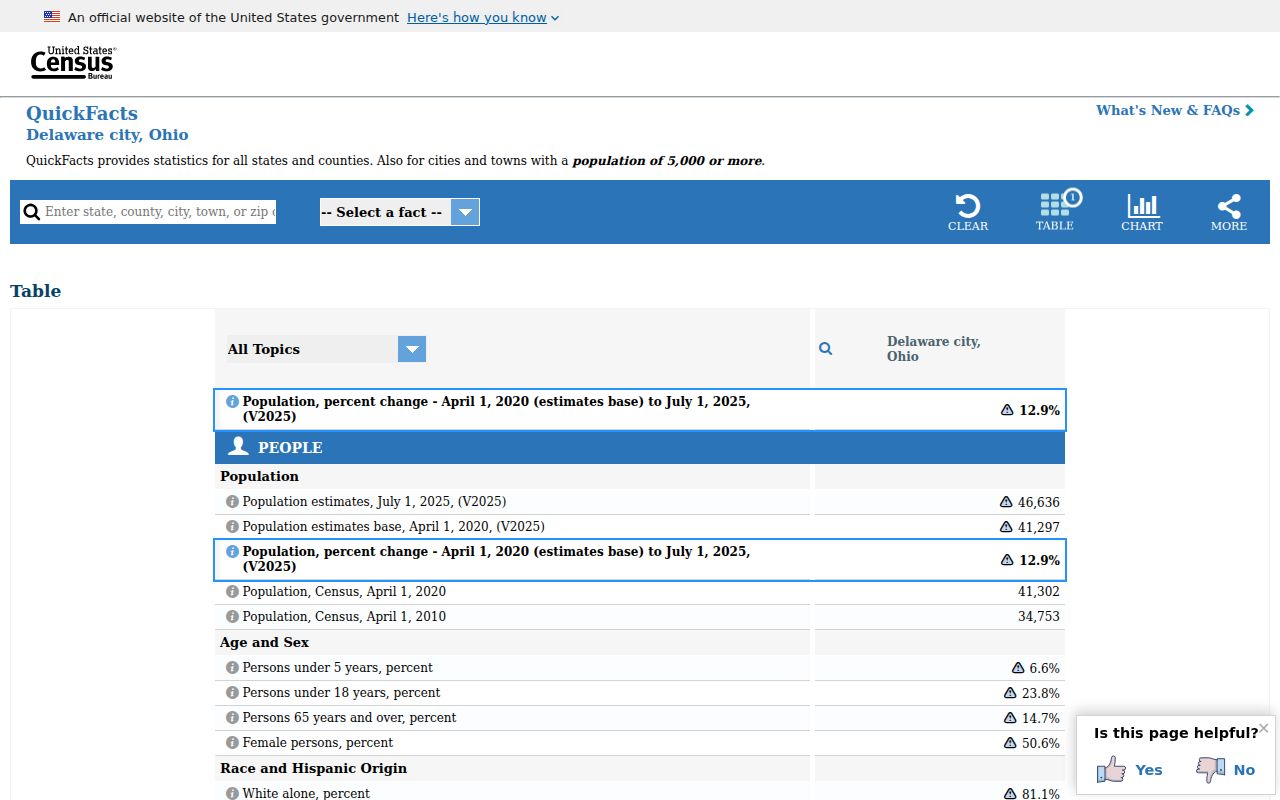
Task: Click the United States Census Bureau logo
Action: point(73,63)
